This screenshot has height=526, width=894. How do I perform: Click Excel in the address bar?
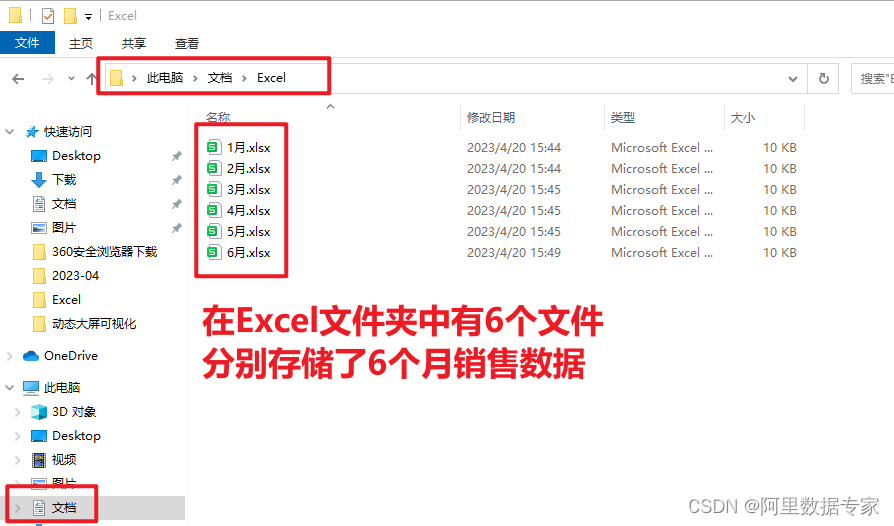[x=271, y=78]
